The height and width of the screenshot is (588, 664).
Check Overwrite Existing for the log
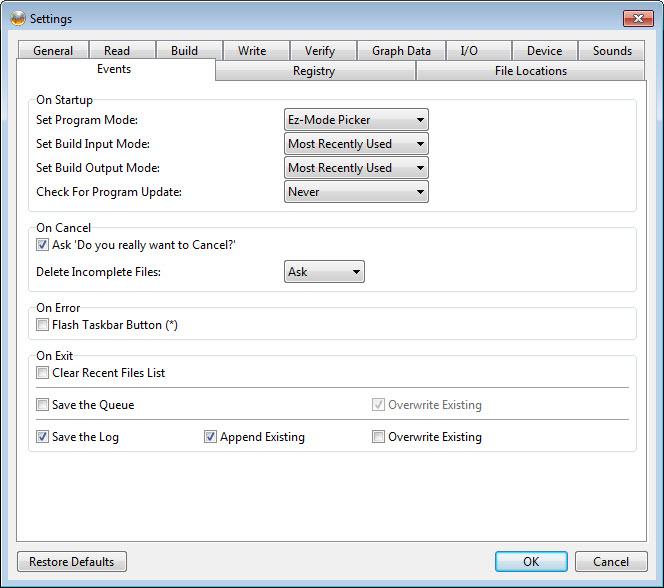pos(378,437)
